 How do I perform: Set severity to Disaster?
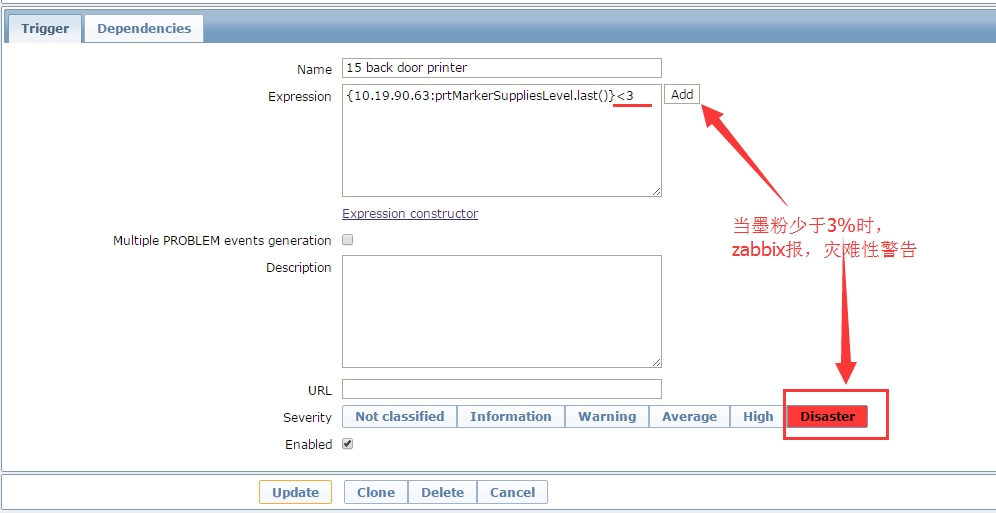[827, 416]
